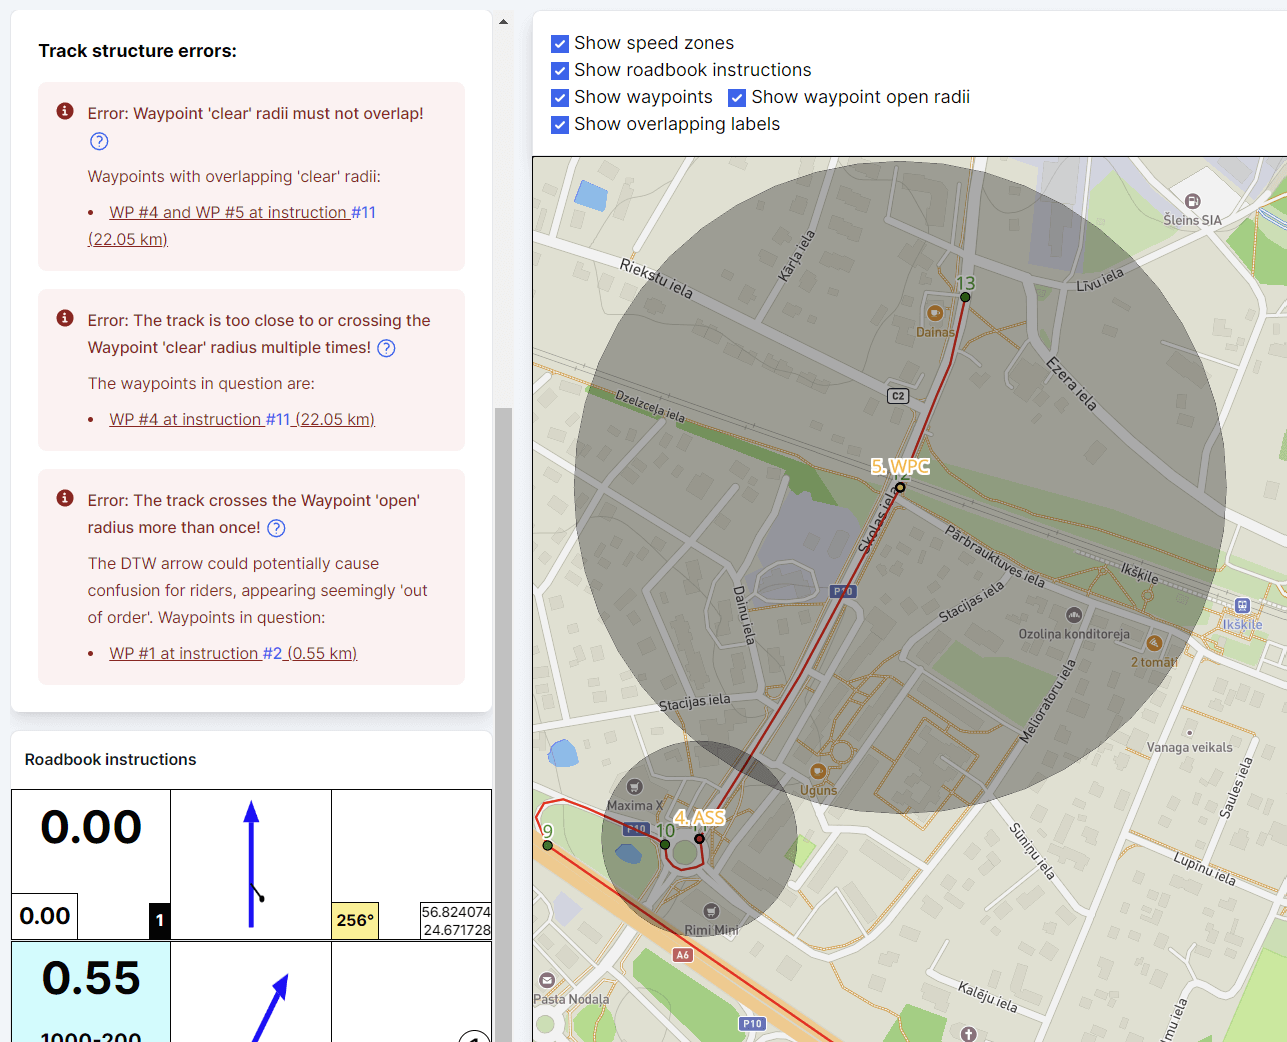The height and width of the screenshot is (1042, 1287).
Task: Toggle Show overlapping labels off
Action: 559,124
